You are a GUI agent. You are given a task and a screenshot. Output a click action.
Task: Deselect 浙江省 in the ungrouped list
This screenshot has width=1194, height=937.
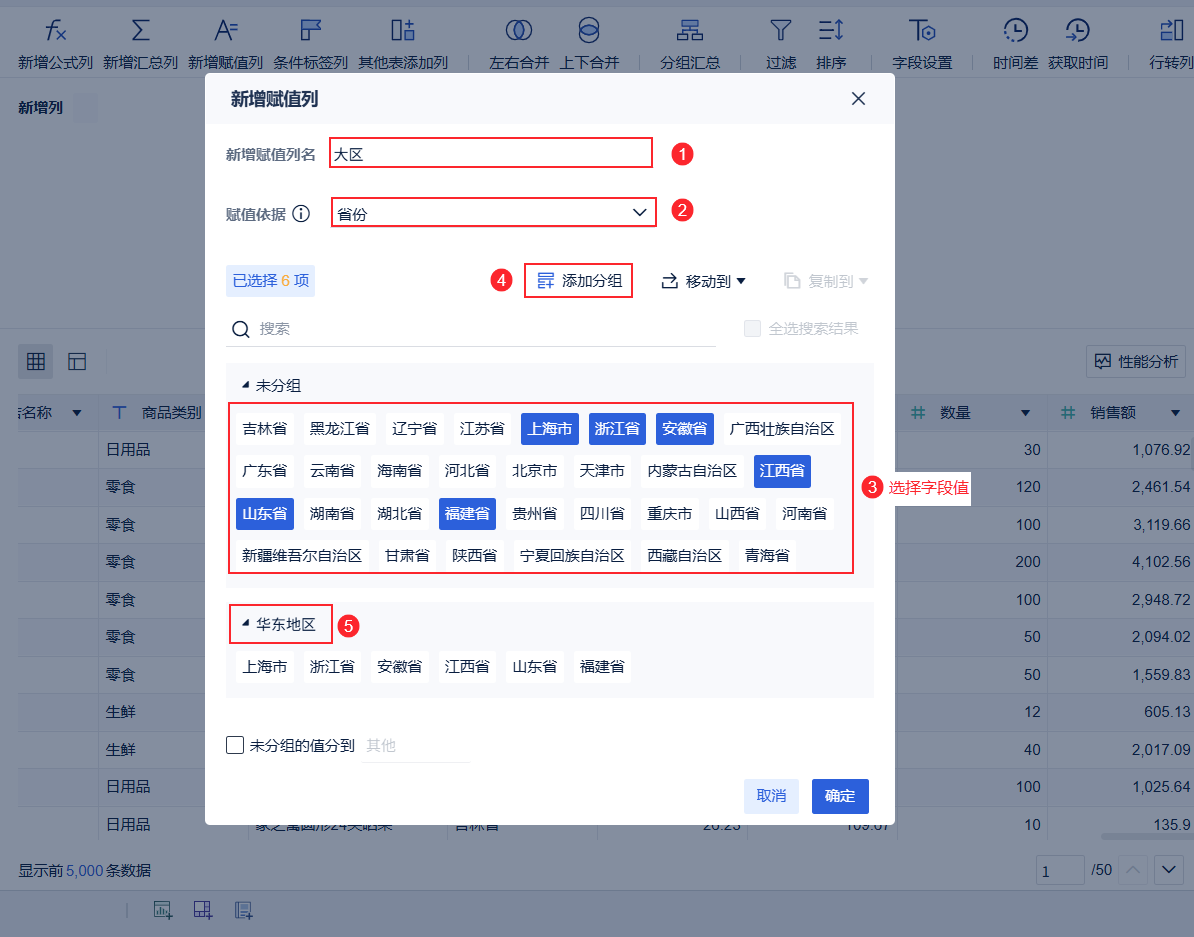pos(618,429)
